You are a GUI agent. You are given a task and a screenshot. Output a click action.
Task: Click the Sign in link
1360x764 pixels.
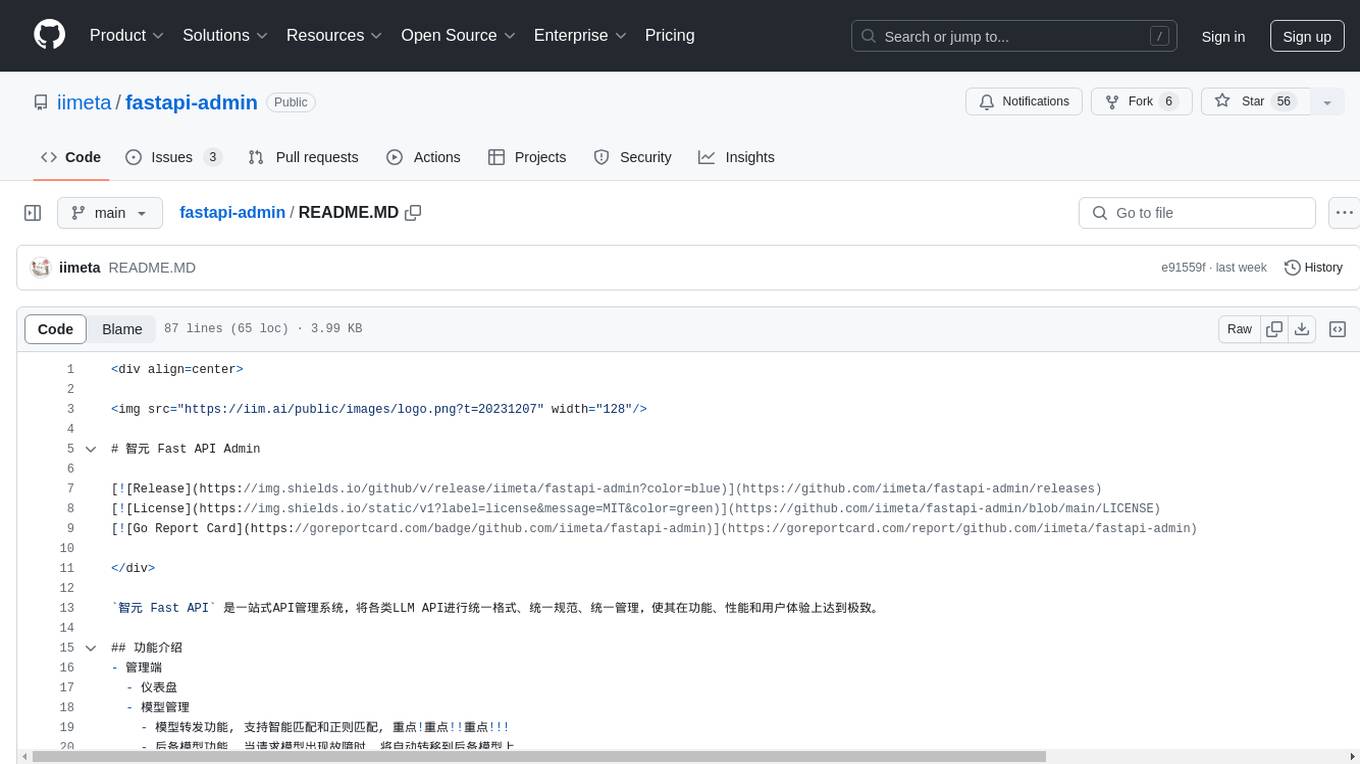pos(1223,36)
